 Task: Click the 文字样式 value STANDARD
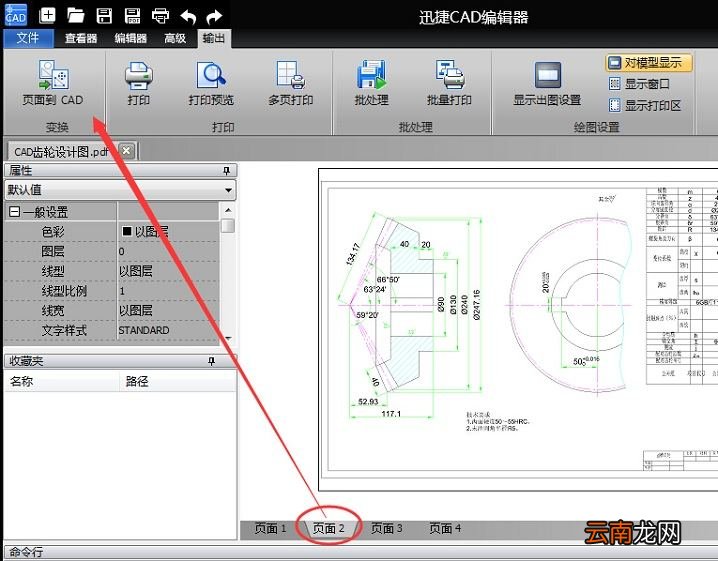(x=168, y=330)
